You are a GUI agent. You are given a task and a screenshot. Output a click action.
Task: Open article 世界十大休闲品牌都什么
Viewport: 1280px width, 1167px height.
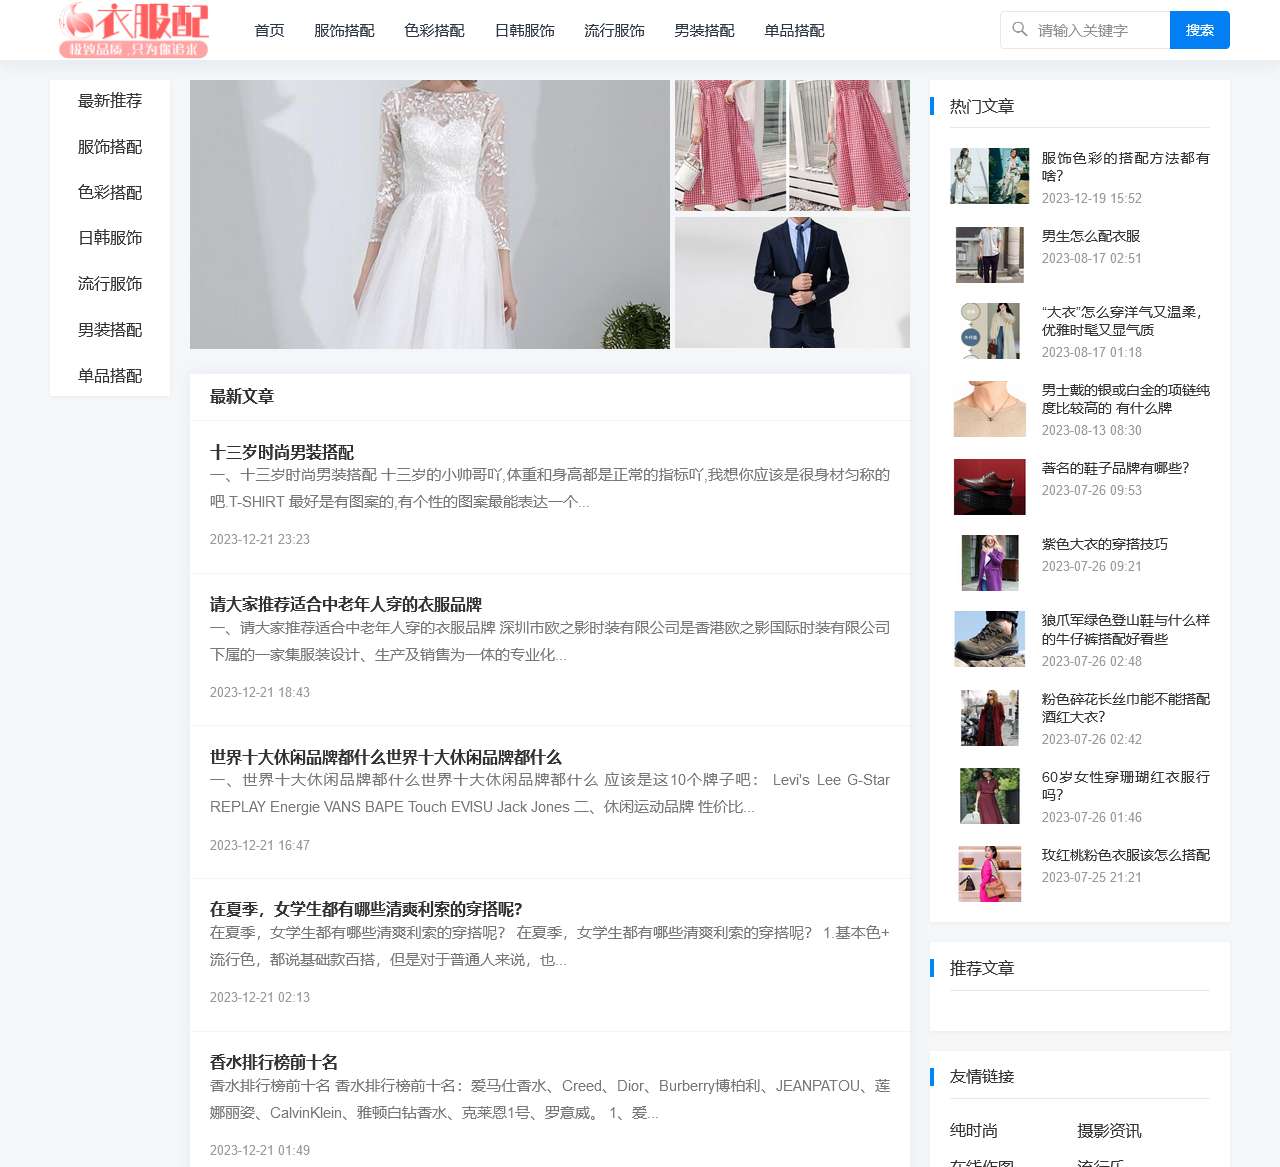click(x=386, y=757)
